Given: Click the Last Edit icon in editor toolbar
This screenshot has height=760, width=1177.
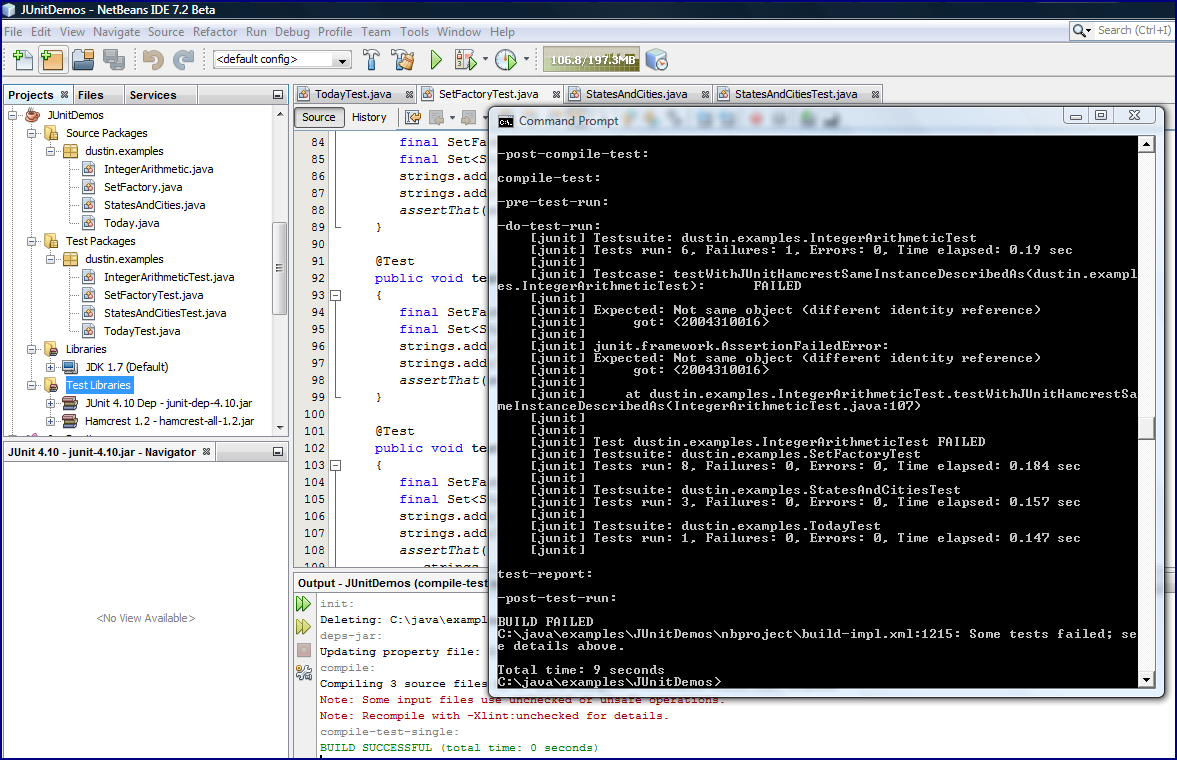Looking at the screenshot, I should pyautogui.click(x=413, y=117).
